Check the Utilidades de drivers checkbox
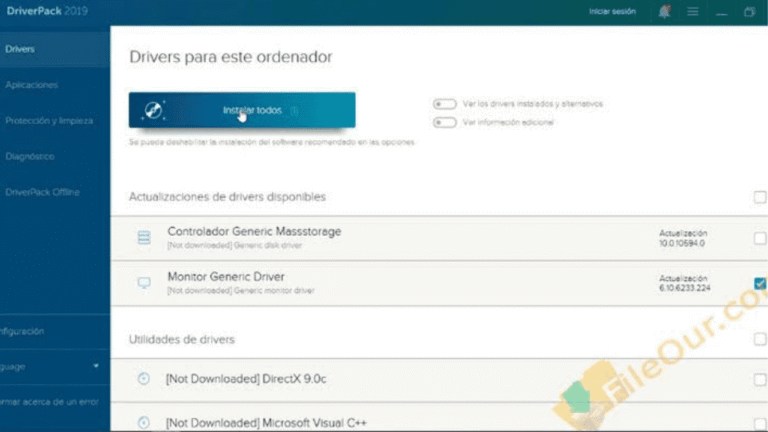The width and height of the screenshot is (768, 432). coord(760,339)
